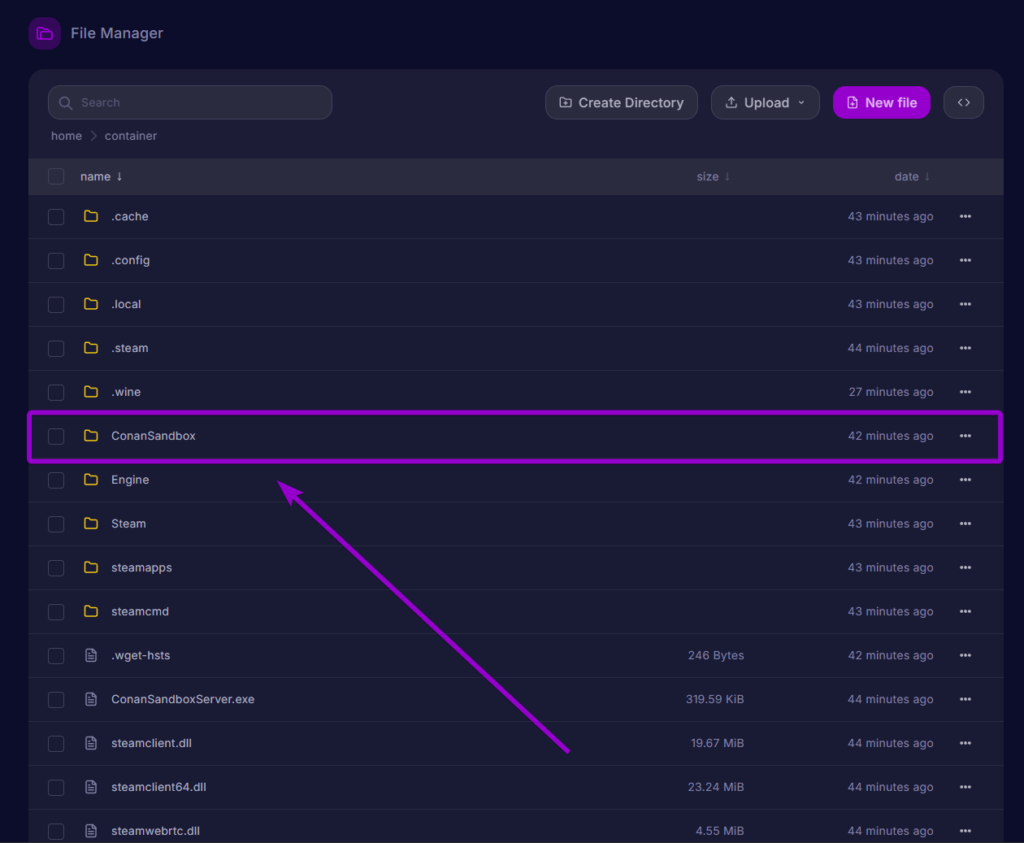Click the ConanSandboxServer.exe file icon

(91, 699)
